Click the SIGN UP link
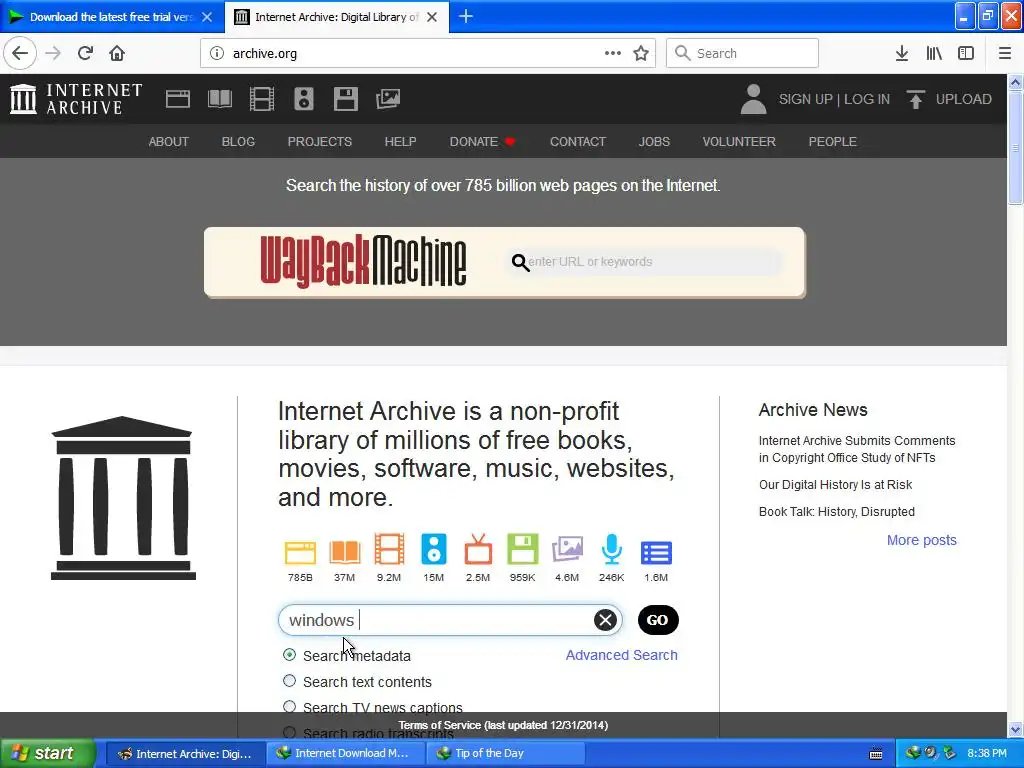Screen dimensions: 1024x768 pyautogui.click(x=805, y=99)
